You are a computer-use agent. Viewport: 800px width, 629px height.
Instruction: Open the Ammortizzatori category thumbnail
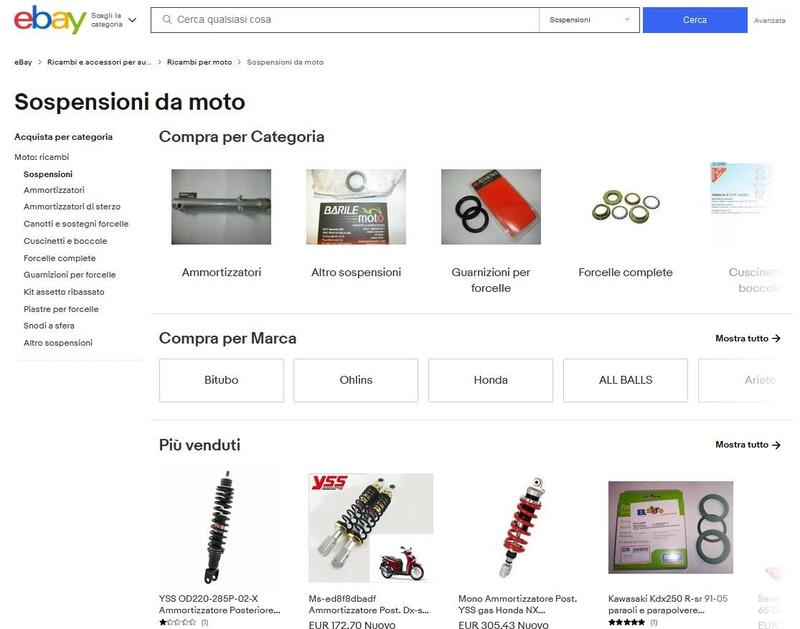click(x=221, y=207)
